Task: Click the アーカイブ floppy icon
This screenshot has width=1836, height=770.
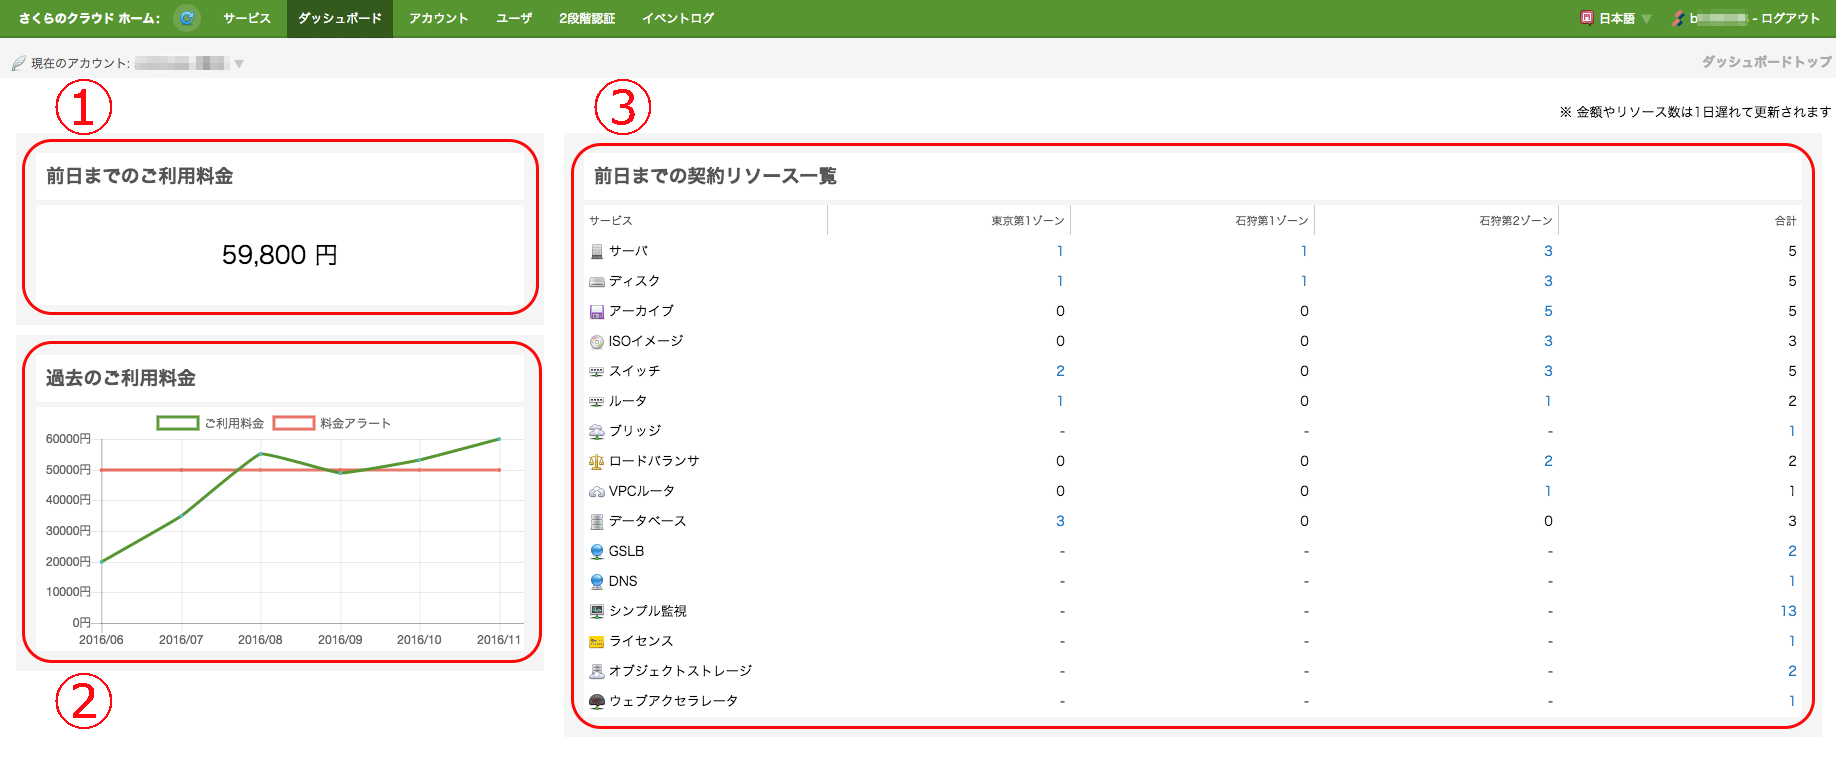Action: (x=597, y=312)
